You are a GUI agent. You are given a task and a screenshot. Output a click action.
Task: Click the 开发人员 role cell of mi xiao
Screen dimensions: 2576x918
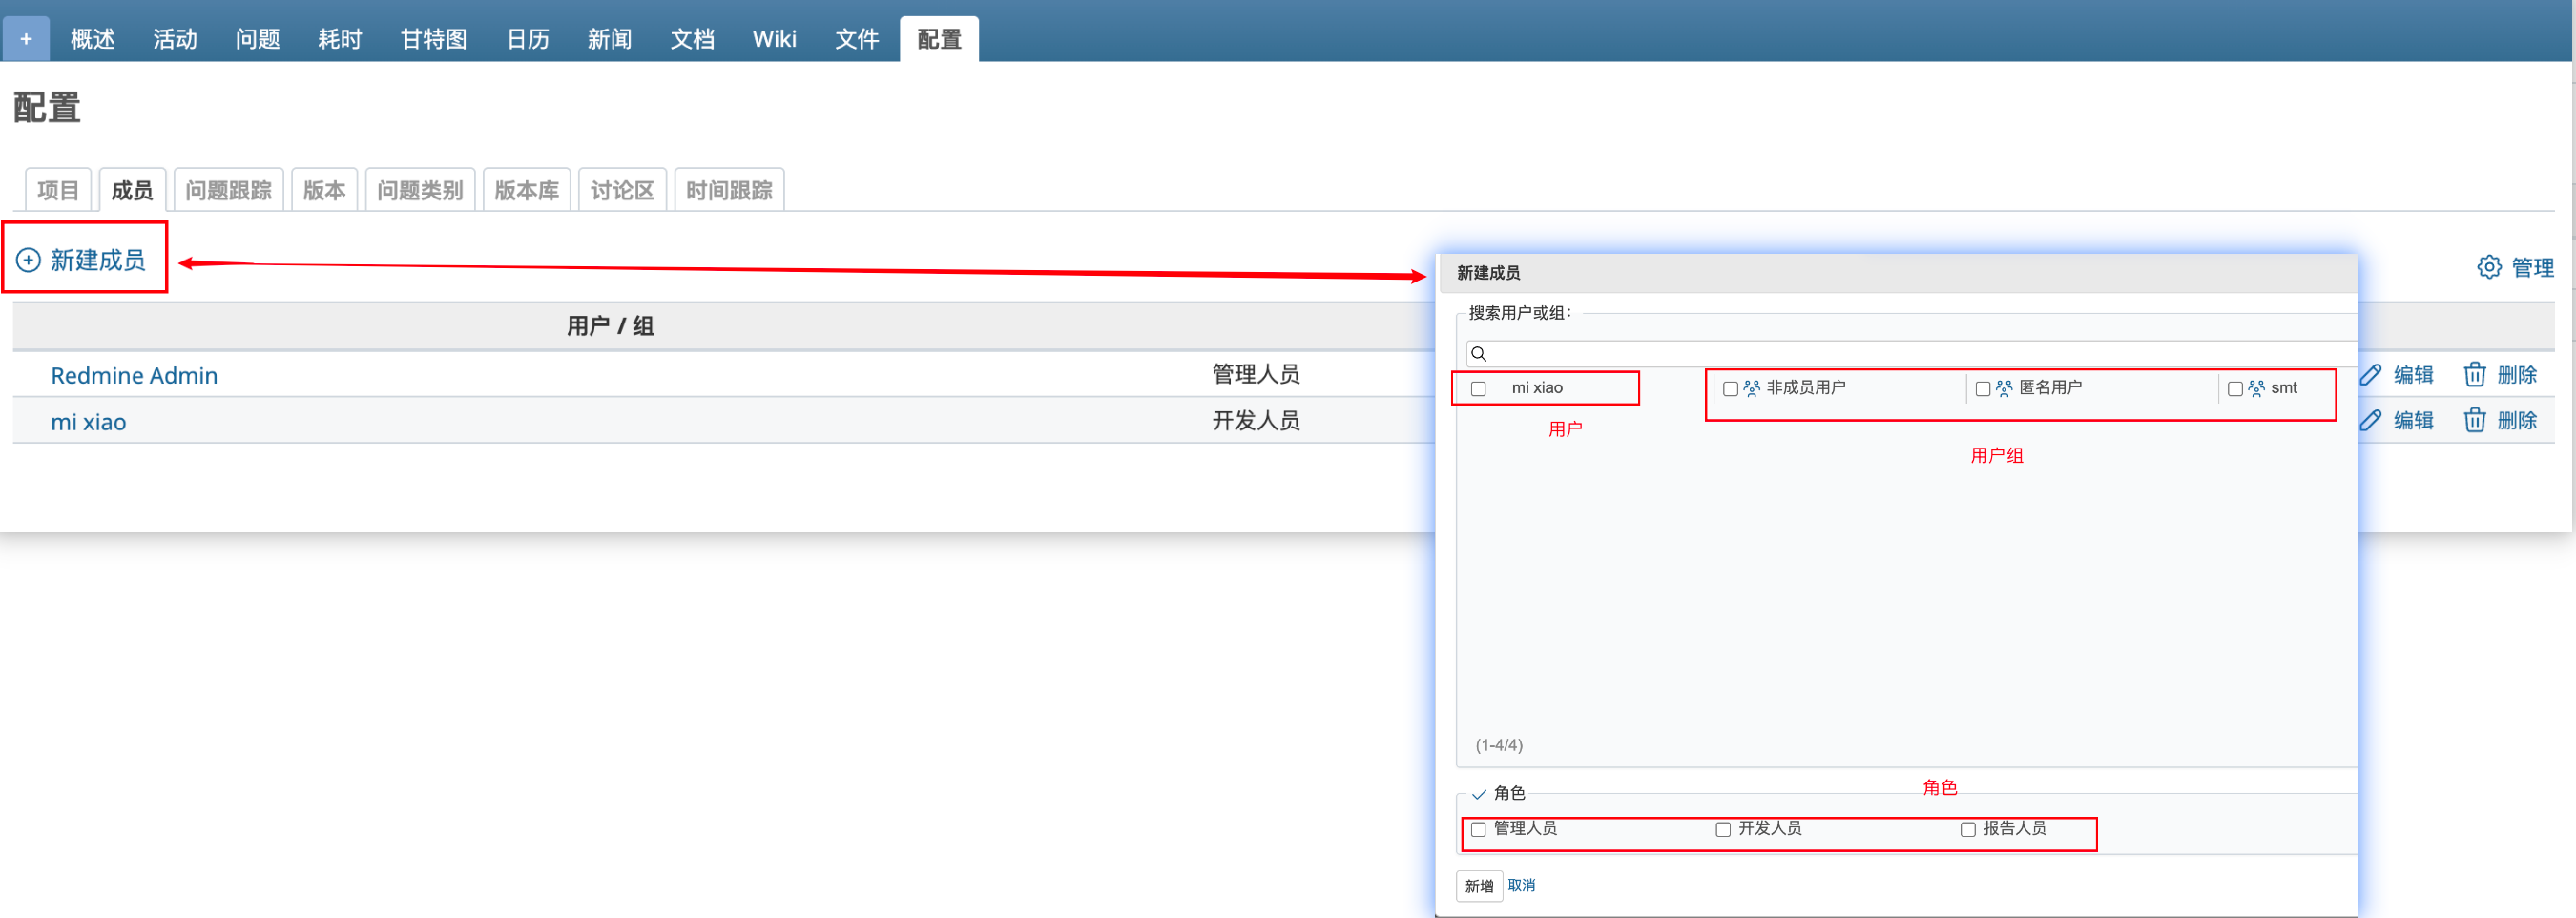pos(1256,420)
